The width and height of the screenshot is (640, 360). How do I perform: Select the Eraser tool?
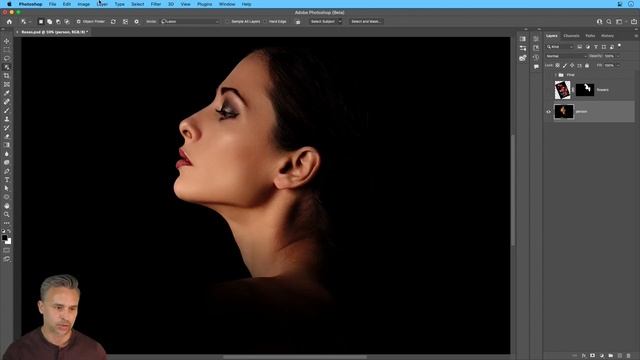[7, 136]
